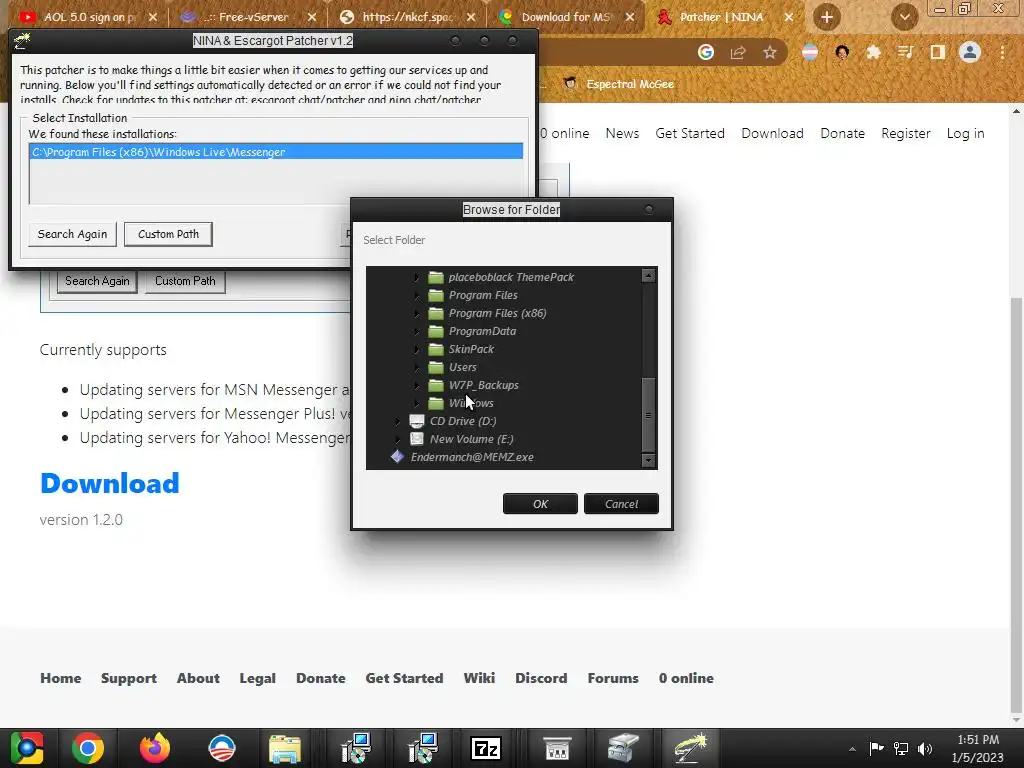Click Custom Path in patcher window
This screenshot has height=768, width=1024.
coord(168,234)
